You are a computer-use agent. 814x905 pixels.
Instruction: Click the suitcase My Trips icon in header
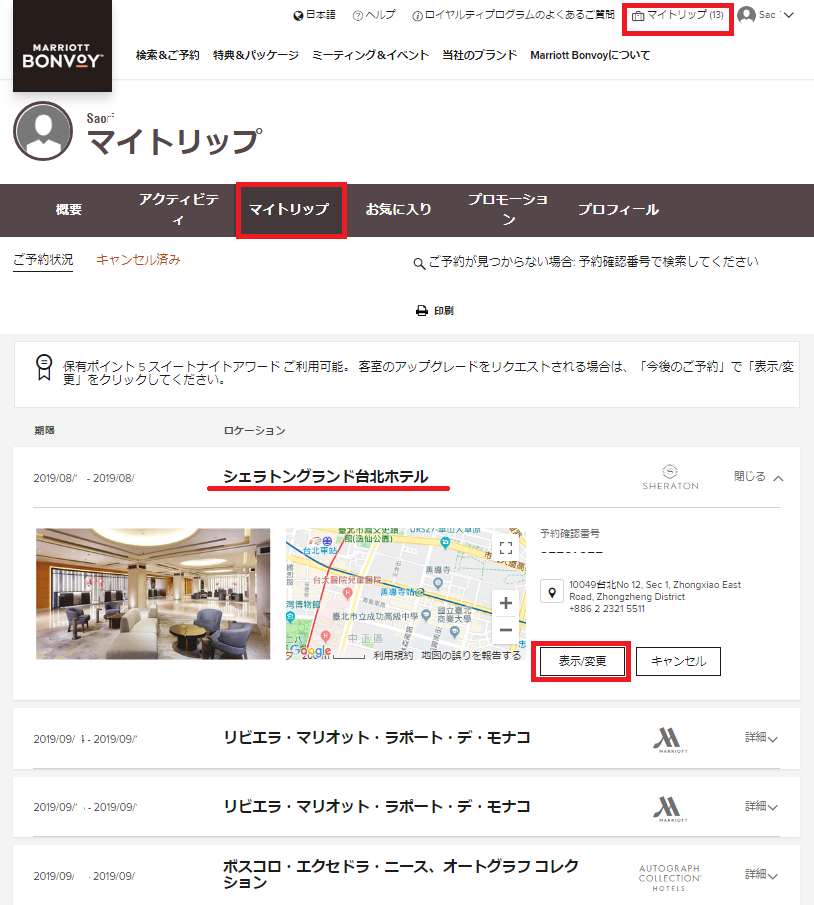click(638, 16)
